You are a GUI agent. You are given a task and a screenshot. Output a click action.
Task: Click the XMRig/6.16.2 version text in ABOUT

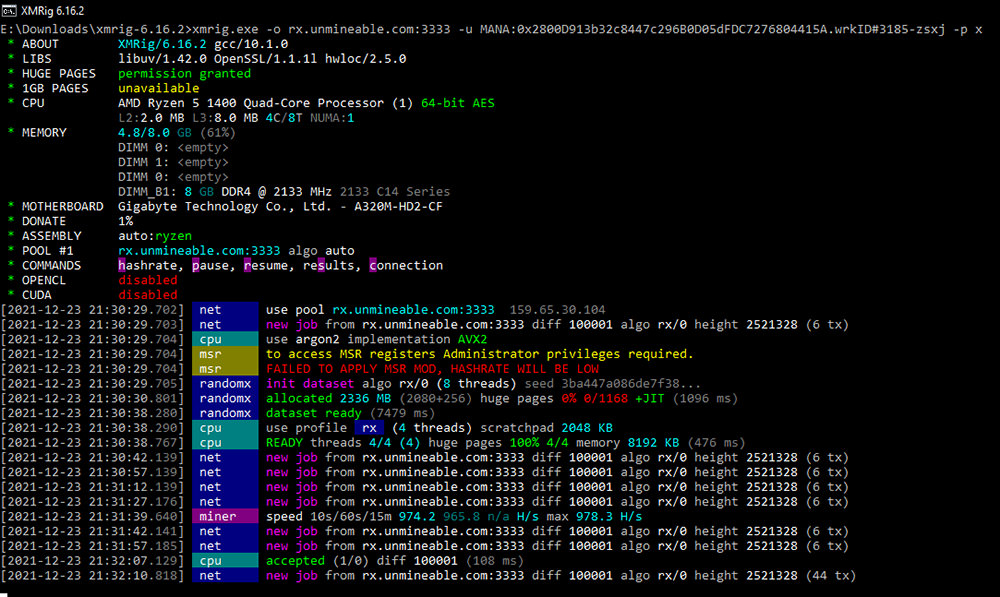click(x=162, y=44)
